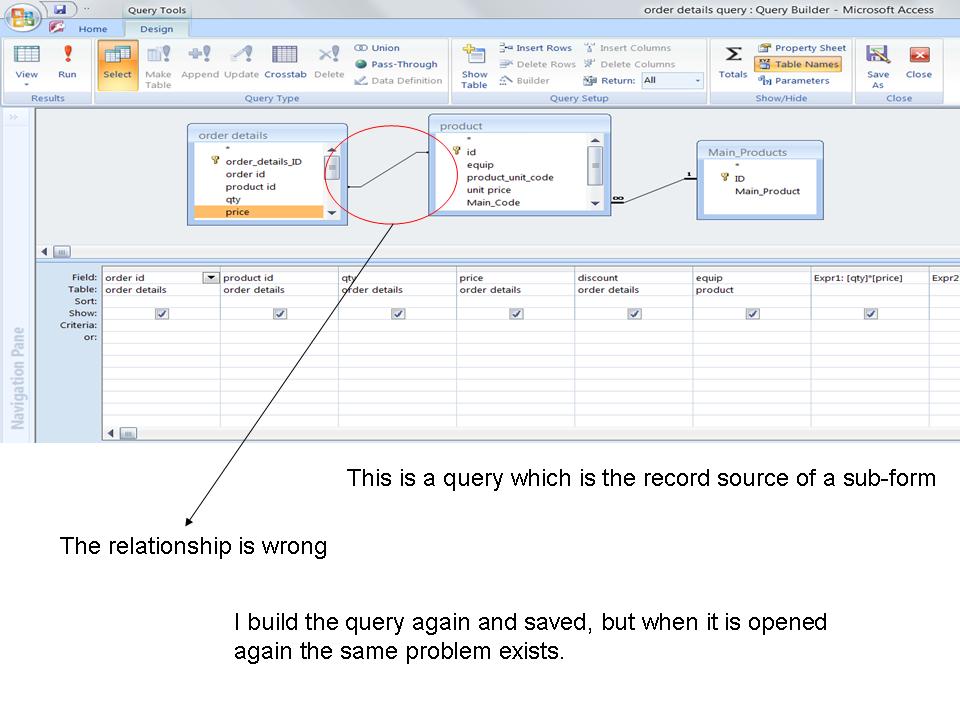Uncheck Show for qty column
The width and height of the screenshot is (960, 720).
tap(398, 313)
